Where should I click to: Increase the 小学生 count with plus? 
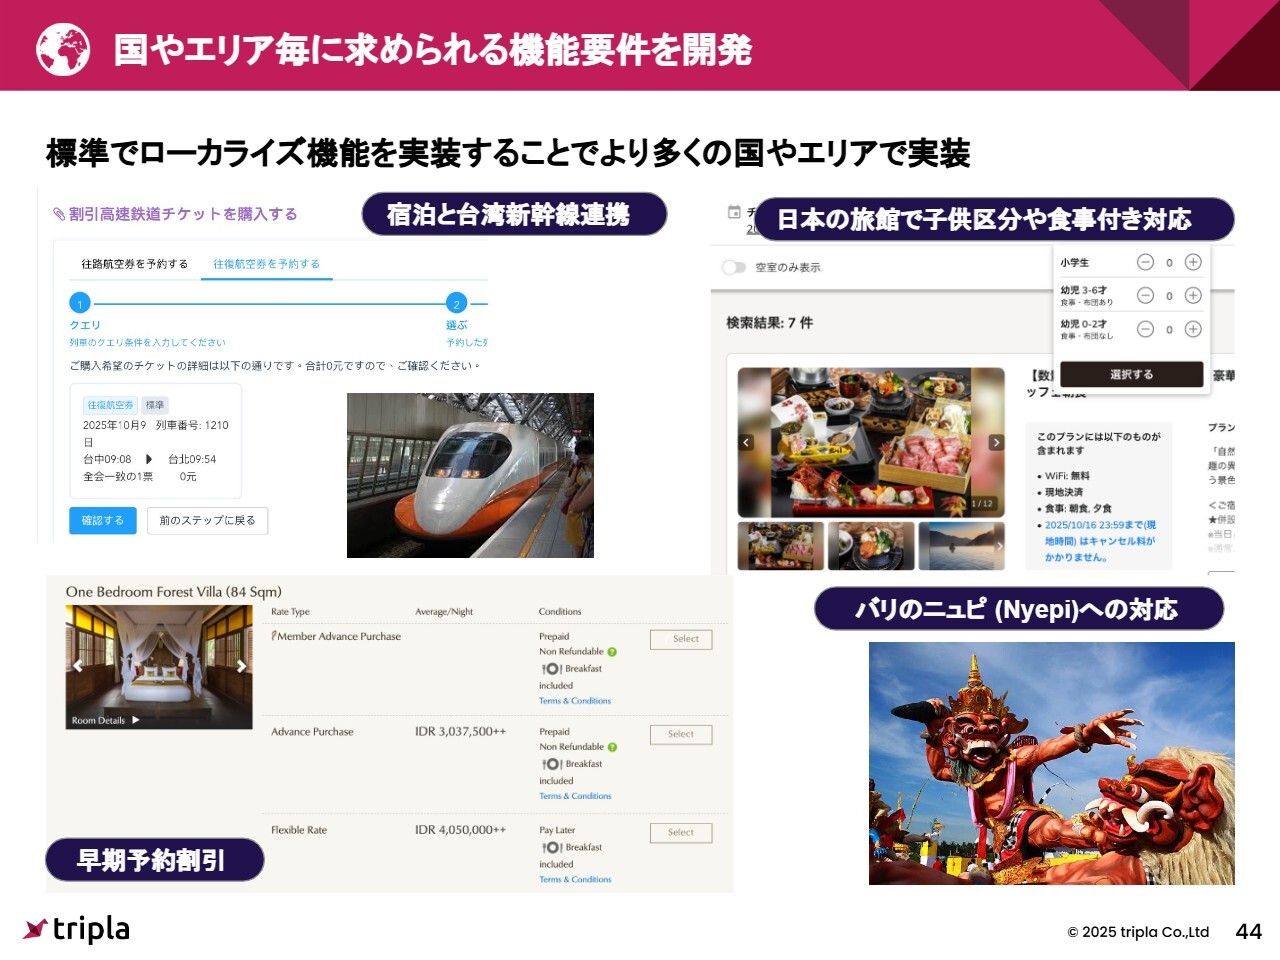1193,262
